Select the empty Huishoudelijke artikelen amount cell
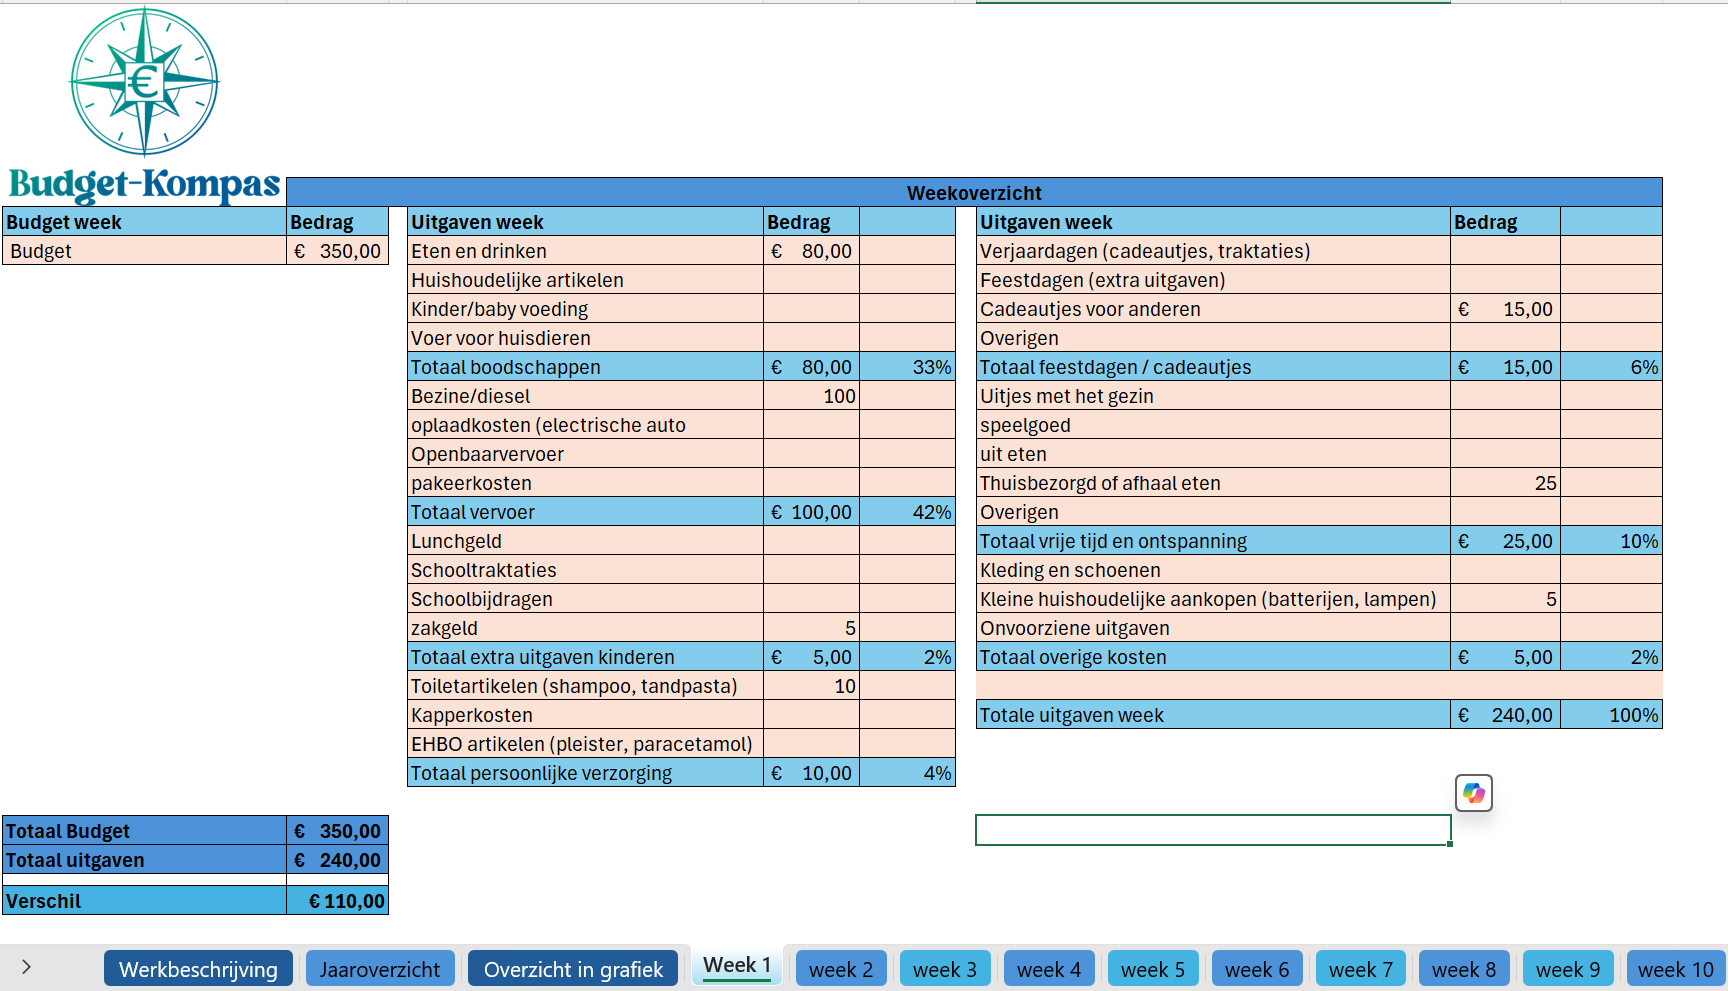Image resolution: width=1728 pixels, height=991 pixels. (x=811, y=280)
